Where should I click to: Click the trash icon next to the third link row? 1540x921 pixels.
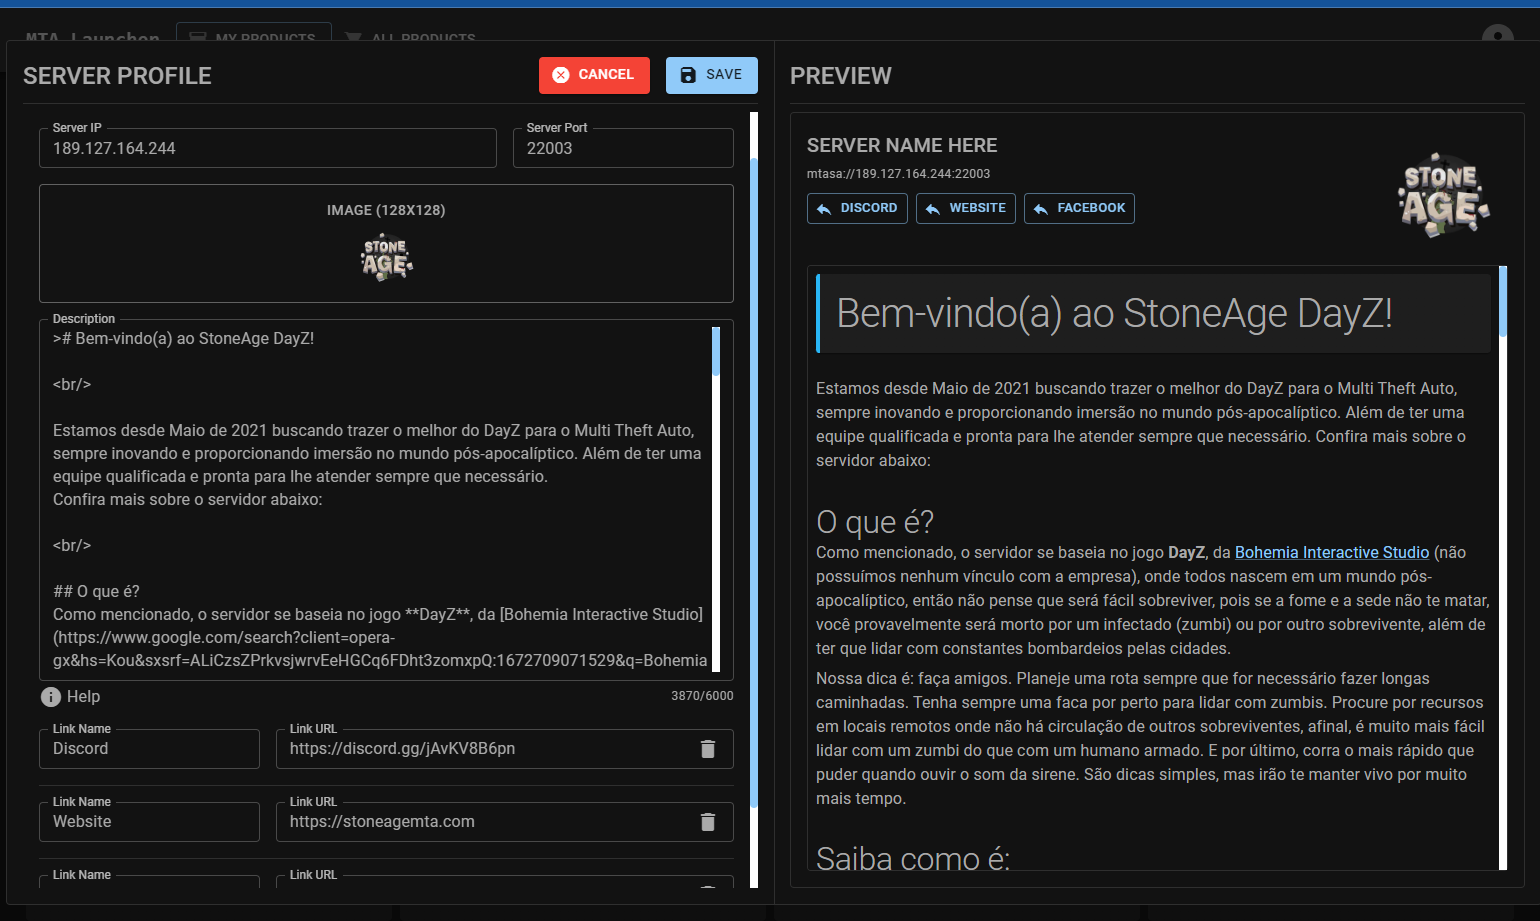[x=708, y=890]
